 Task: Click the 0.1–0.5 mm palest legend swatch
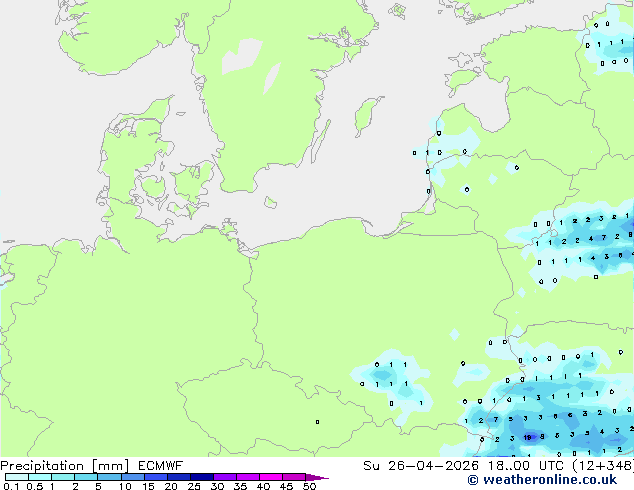coord(17,477)
